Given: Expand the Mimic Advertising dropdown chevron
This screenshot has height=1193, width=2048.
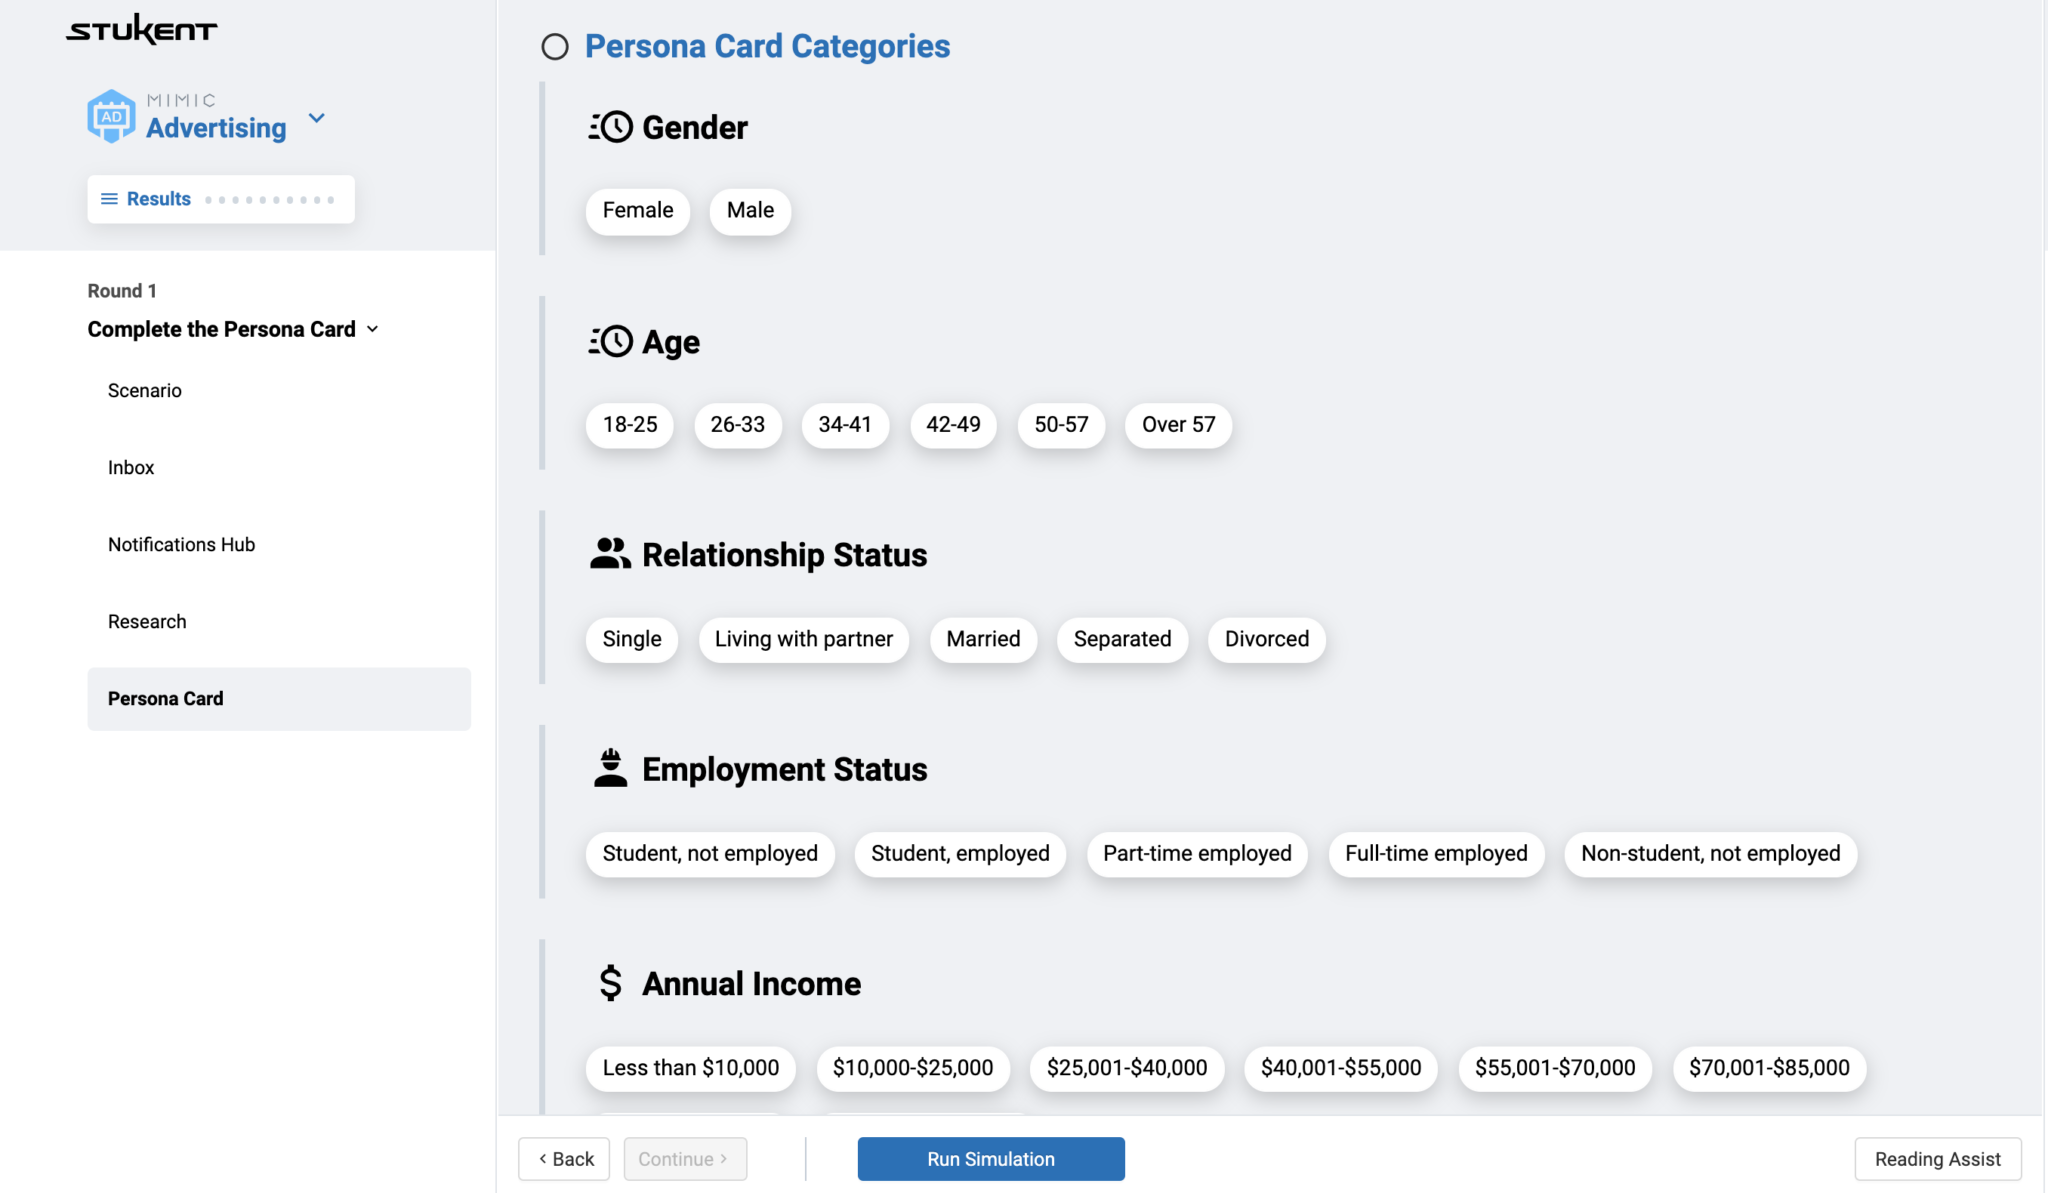Looking at the screenshot, I should coord(317,118).
